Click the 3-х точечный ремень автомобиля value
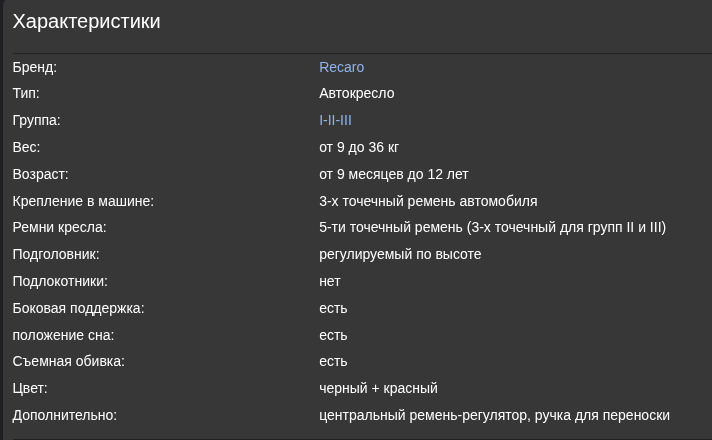This screenshot has width=712, height=440. (428, 201)
